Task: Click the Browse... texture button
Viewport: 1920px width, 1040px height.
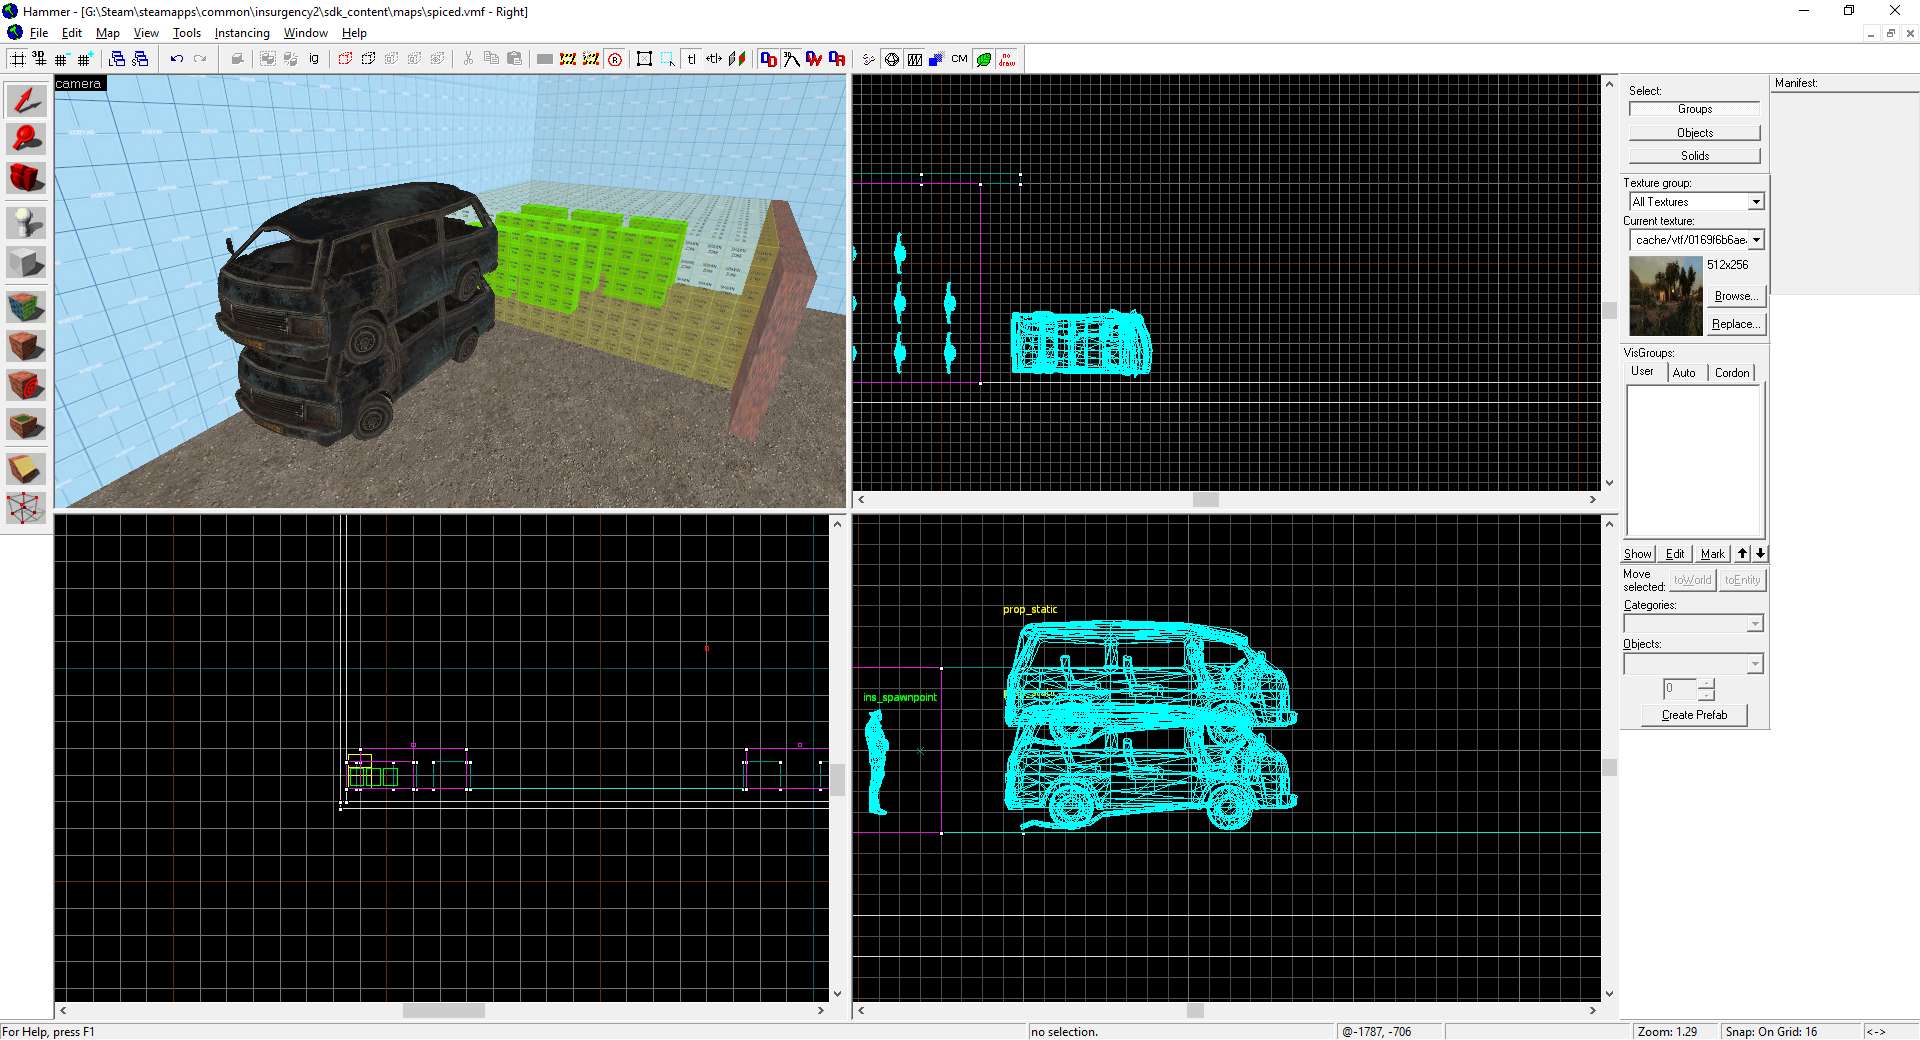Action: [x=1736, y=296]
